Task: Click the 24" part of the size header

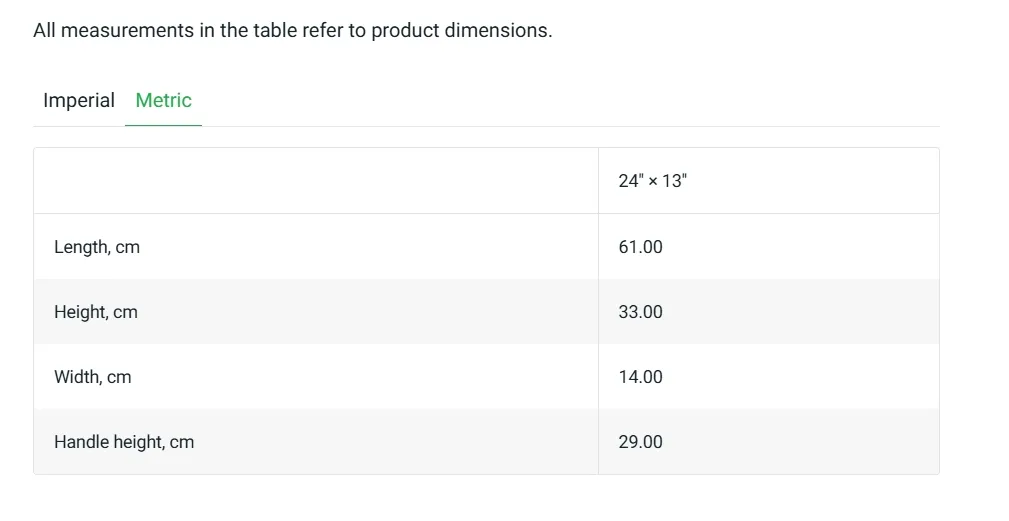Action: (631, 181)
